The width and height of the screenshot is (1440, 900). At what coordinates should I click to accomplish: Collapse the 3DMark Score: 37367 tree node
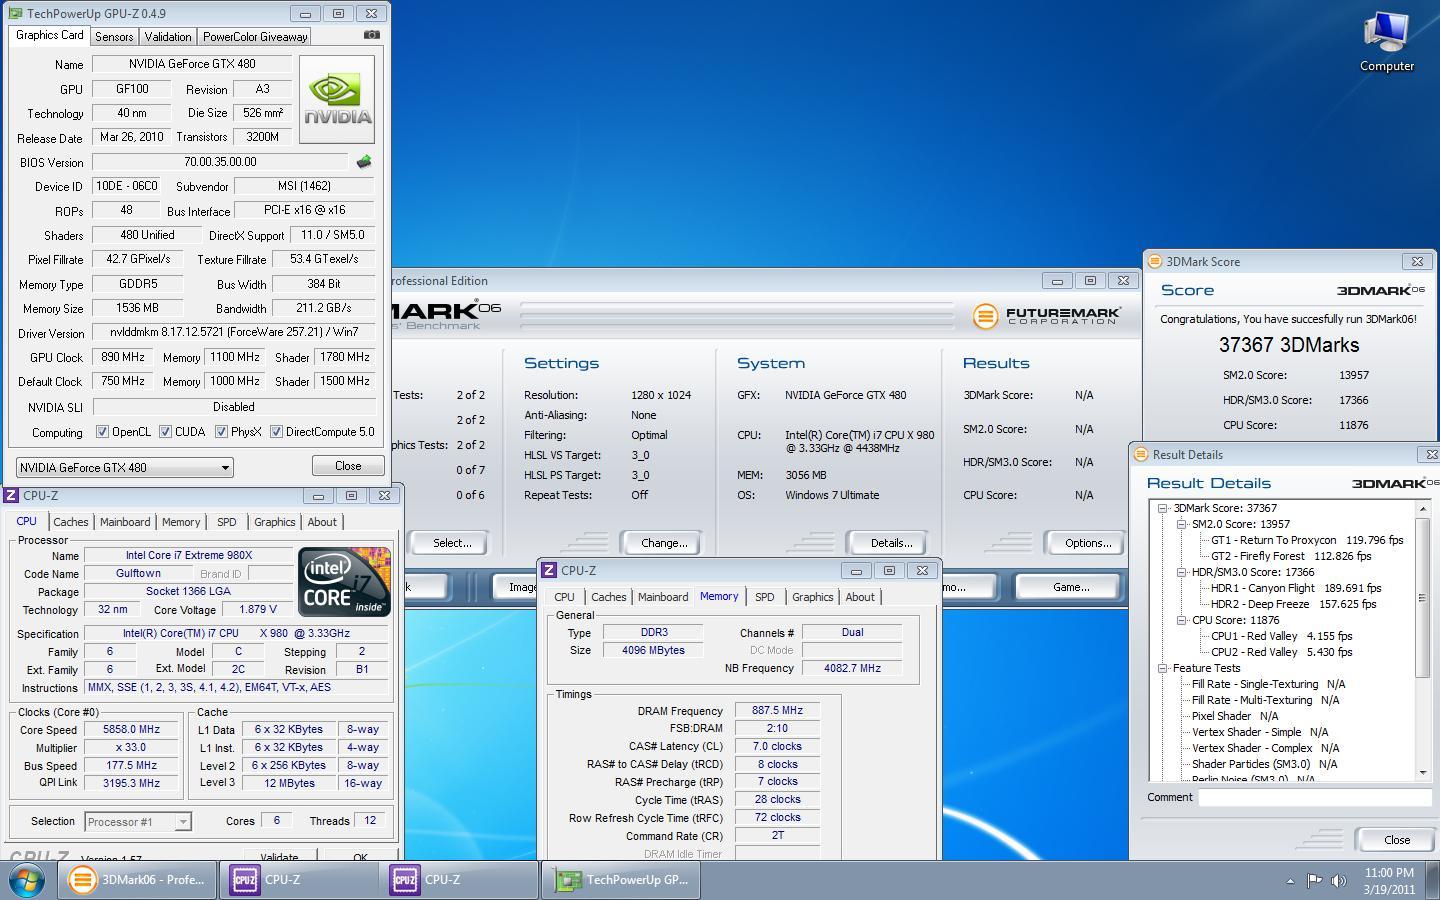click(x=1163, y=508)
